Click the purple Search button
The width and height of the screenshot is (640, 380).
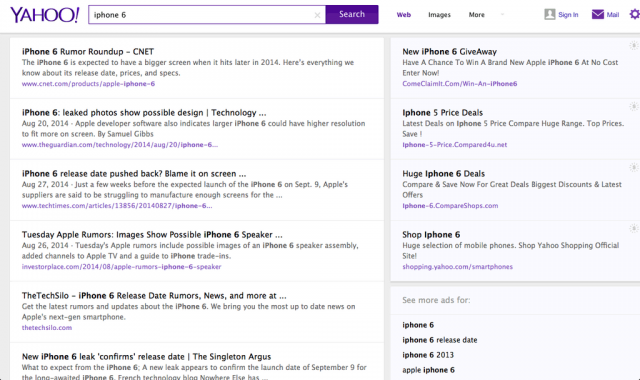coord(352,14)
